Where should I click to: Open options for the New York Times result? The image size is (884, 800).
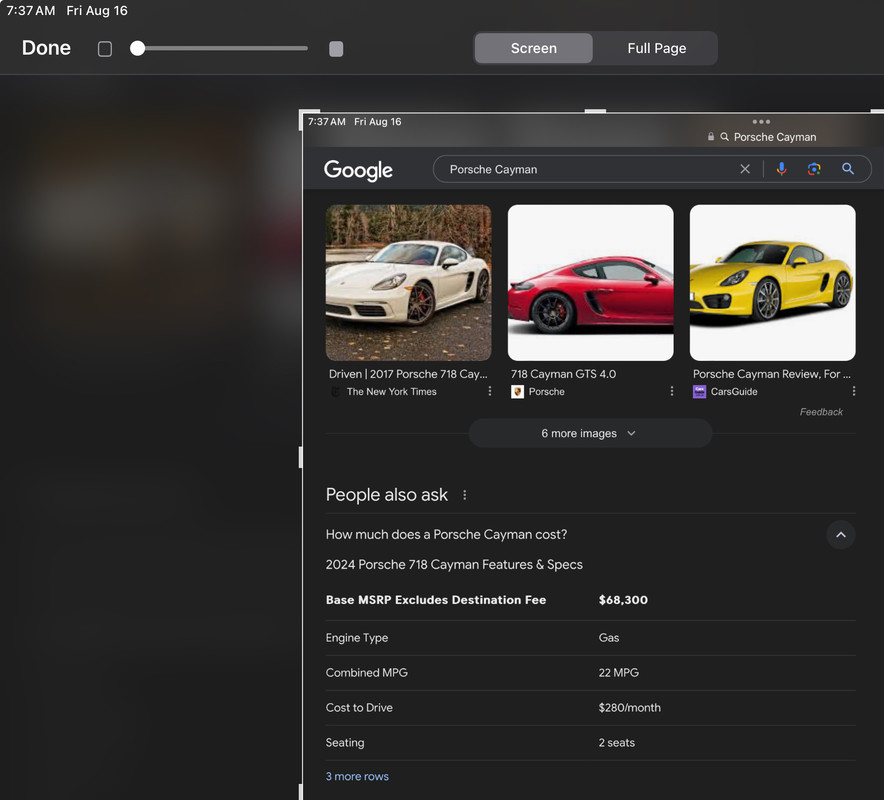click(x=489, y=391)
